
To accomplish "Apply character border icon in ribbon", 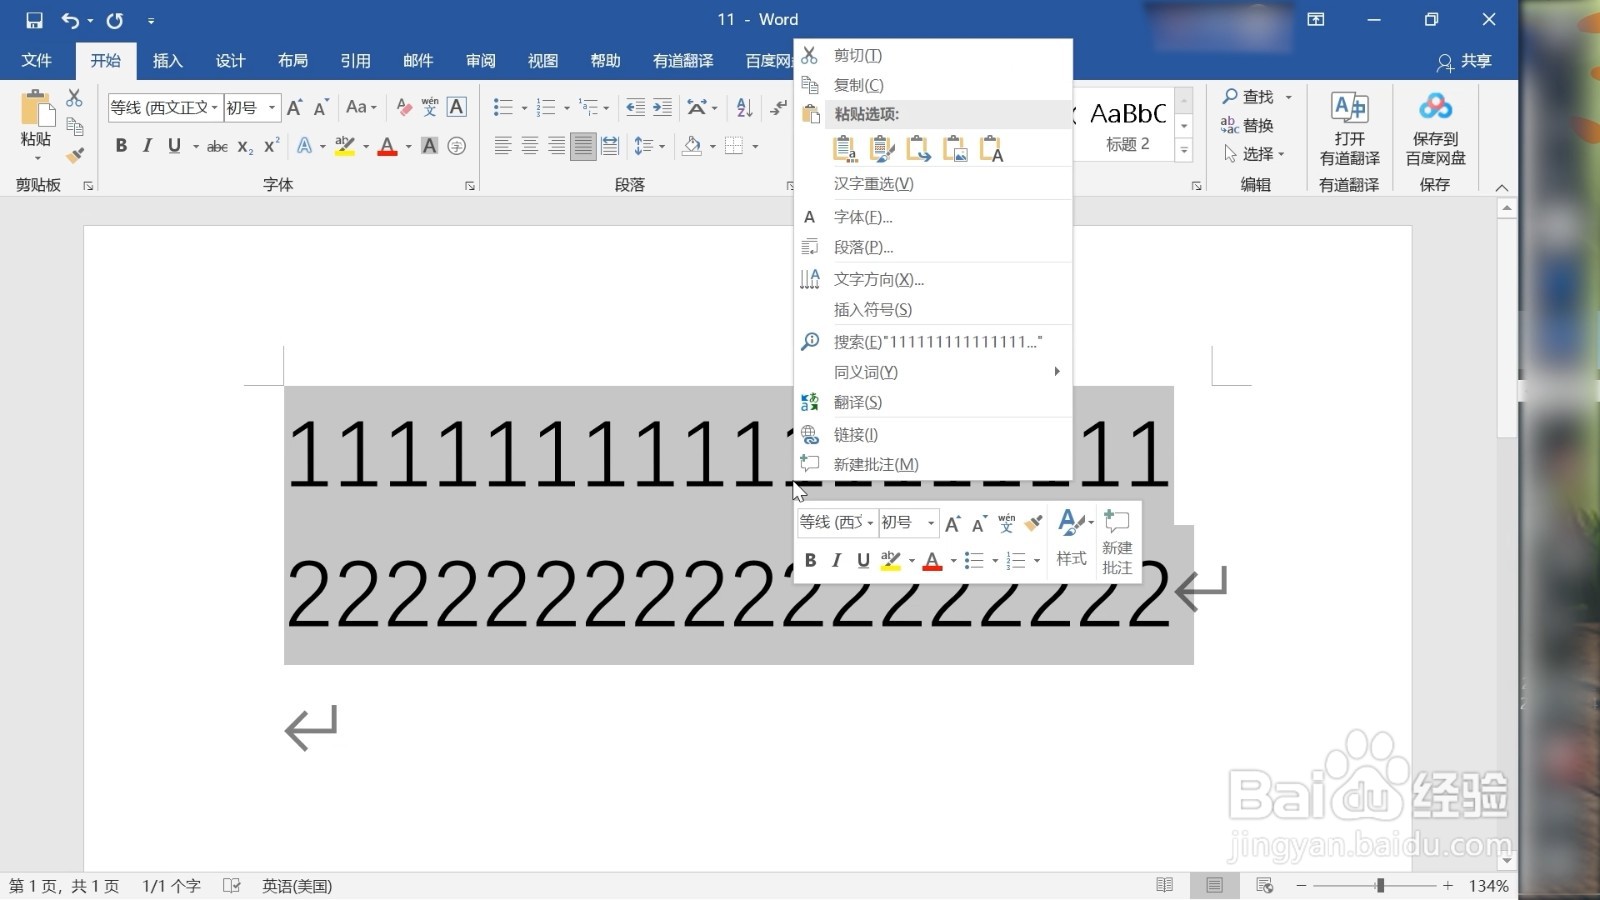I will 457,107.
